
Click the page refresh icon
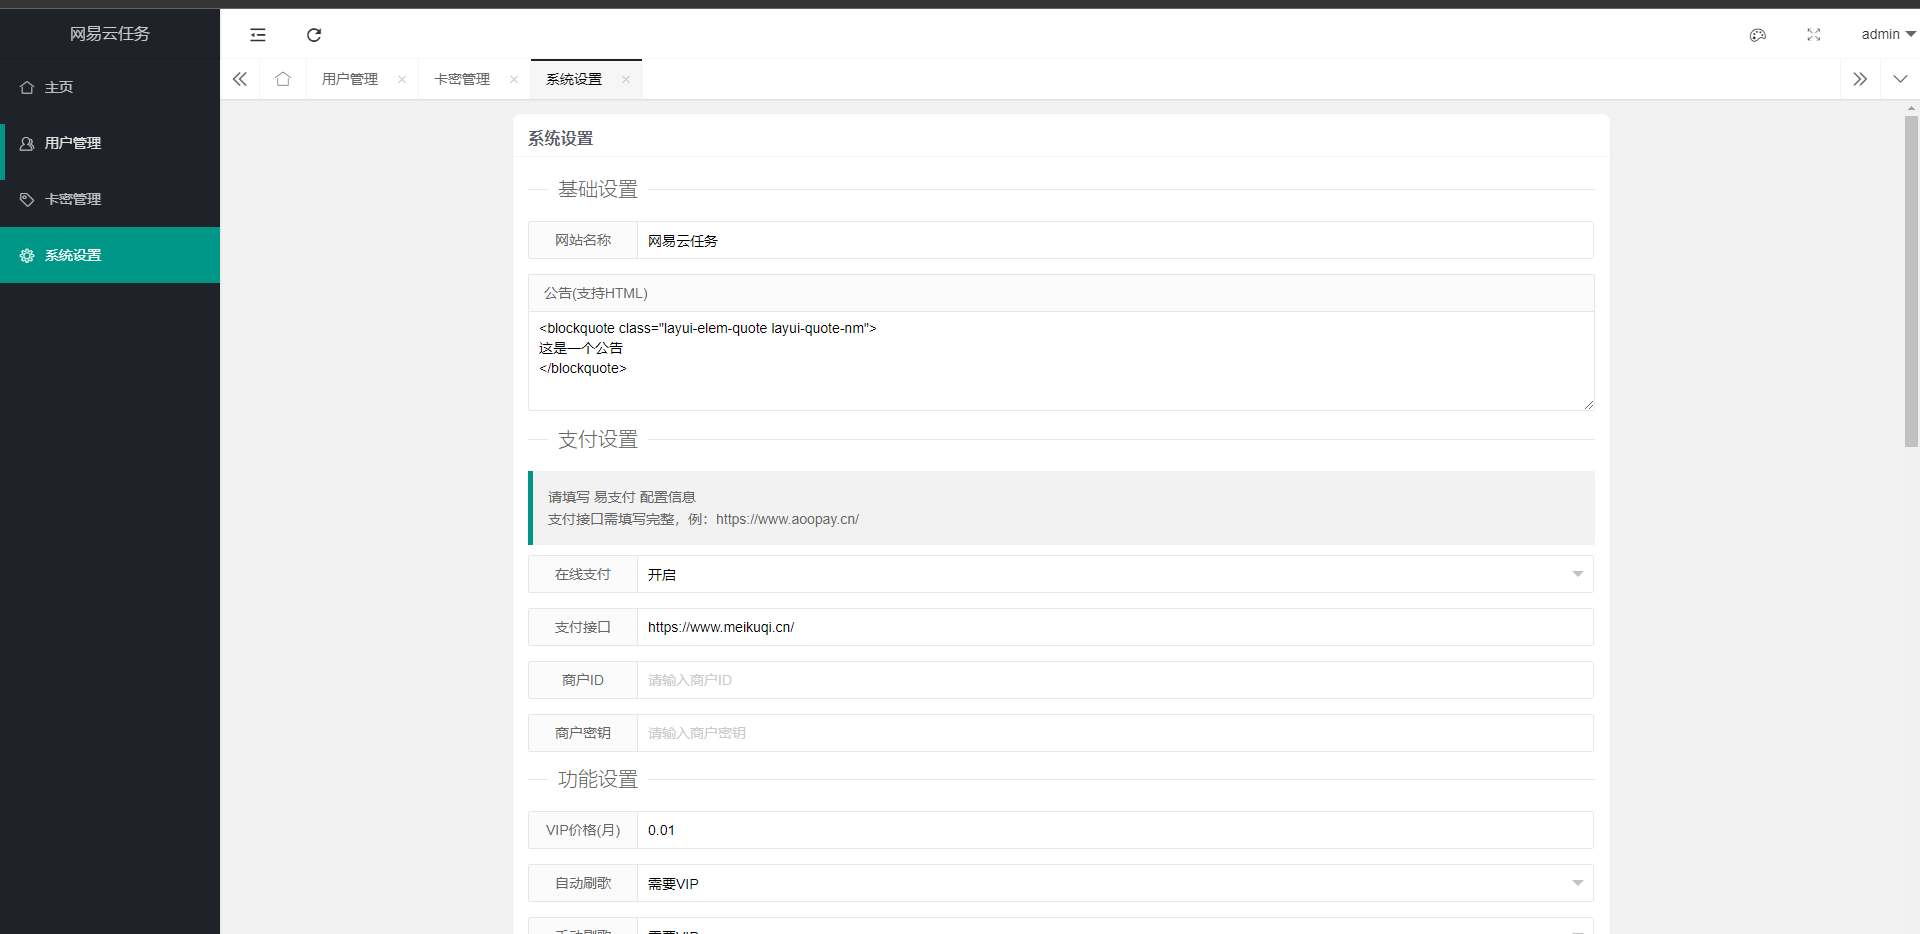pos(314,35)
